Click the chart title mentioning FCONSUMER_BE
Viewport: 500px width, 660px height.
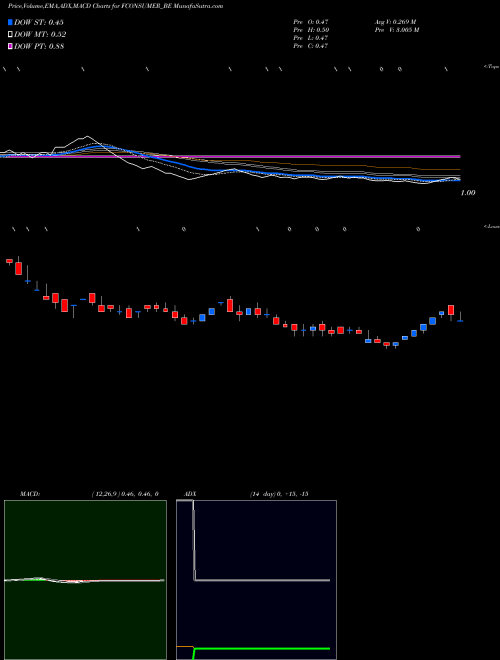click(115, 6)
